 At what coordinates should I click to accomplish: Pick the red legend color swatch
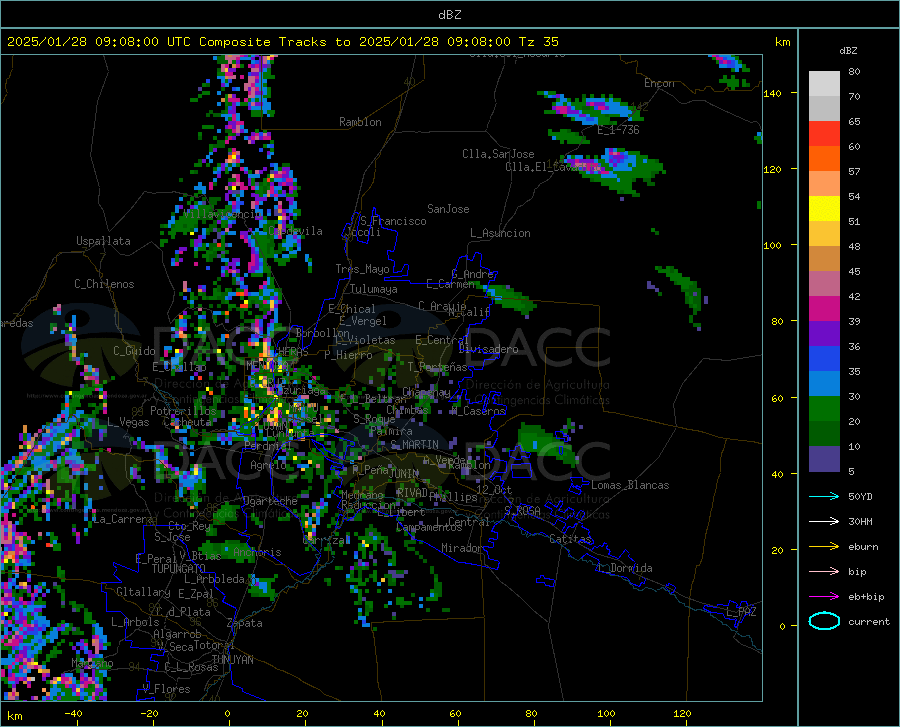click(824, 134)
